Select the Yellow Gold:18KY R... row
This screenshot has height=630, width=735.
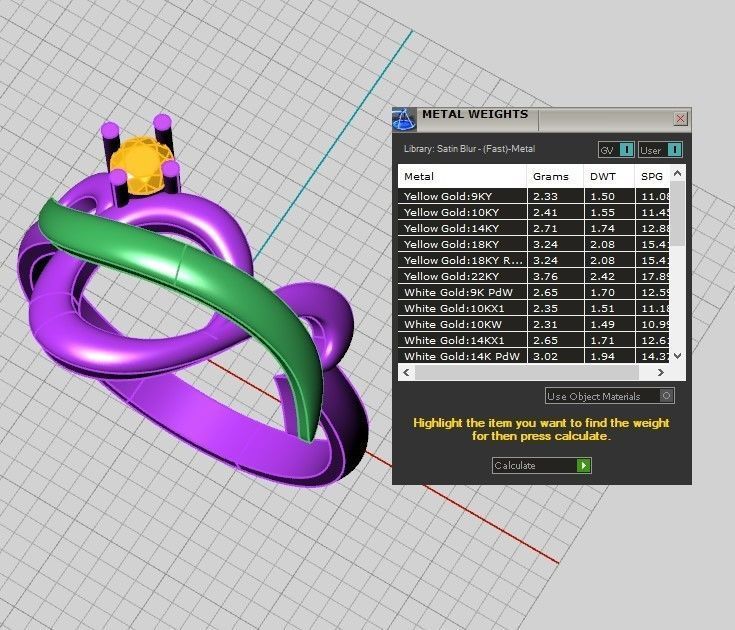point(533,260)
